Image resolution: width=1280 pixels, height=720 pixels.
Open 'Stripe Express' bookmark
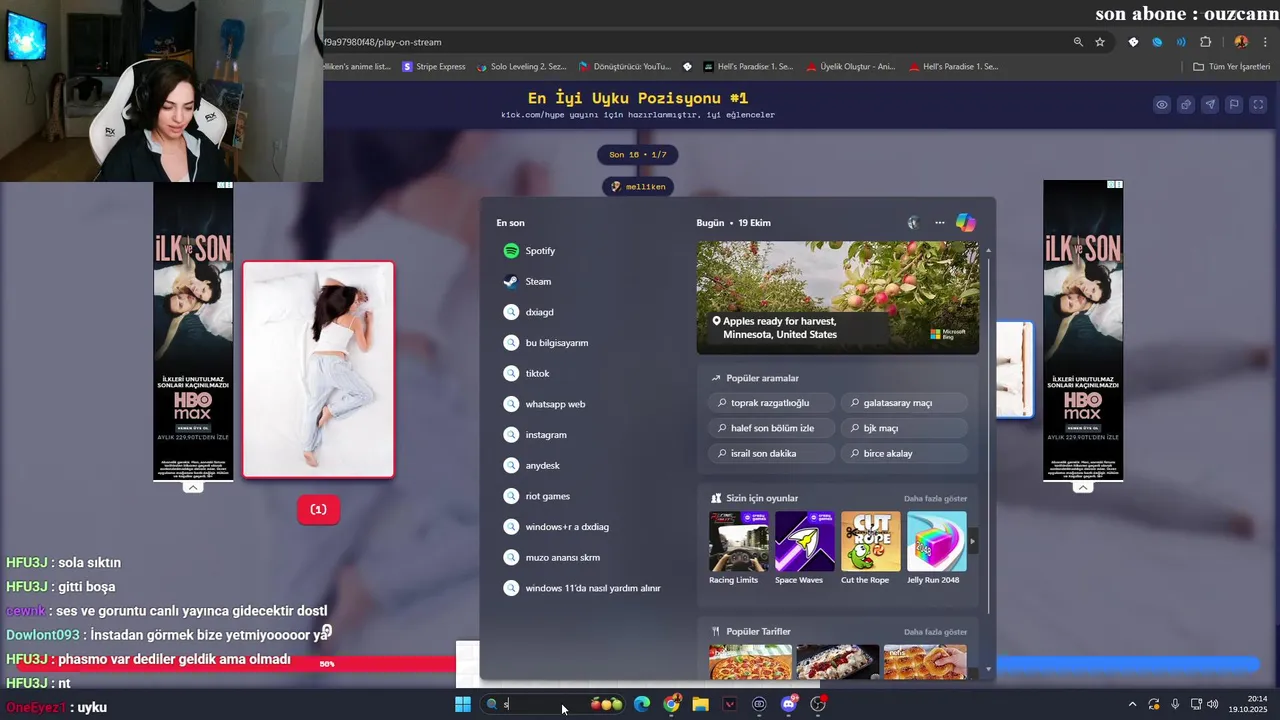pos(434,67)
